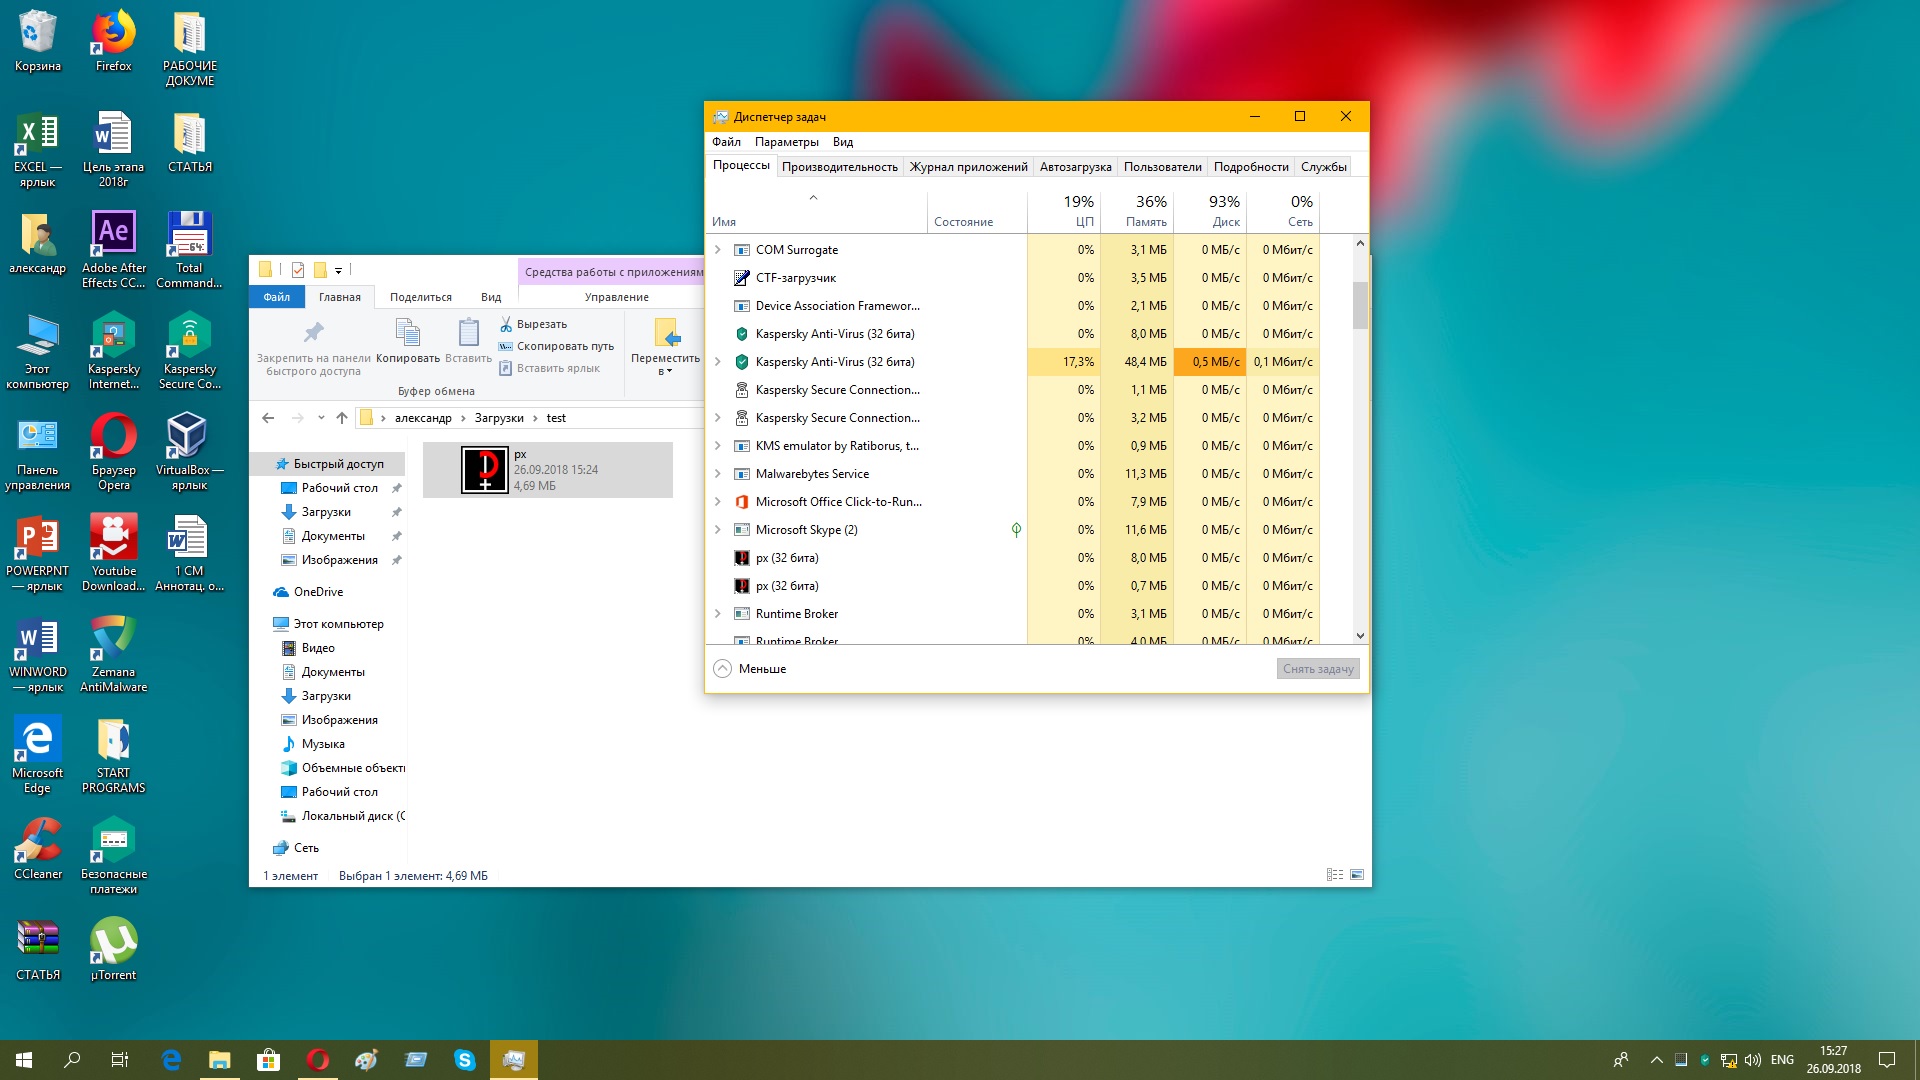The image size is (1920, 1080).
Task: Expand the Microsoft Skype (2) process group
Action: [717, 530]
